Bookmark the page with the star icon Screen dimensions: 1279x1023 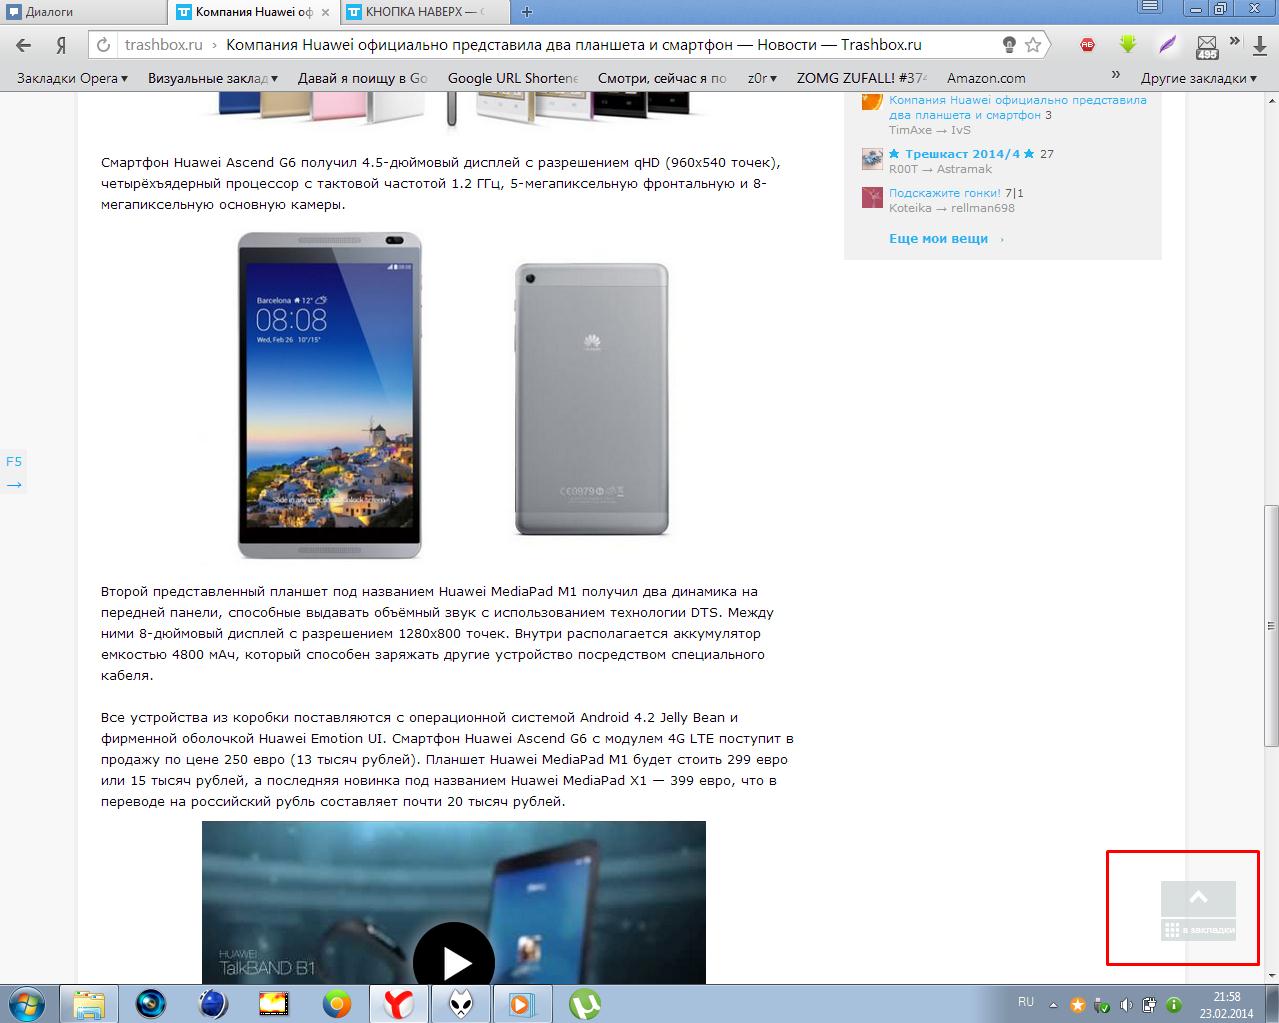[1033, 45]
